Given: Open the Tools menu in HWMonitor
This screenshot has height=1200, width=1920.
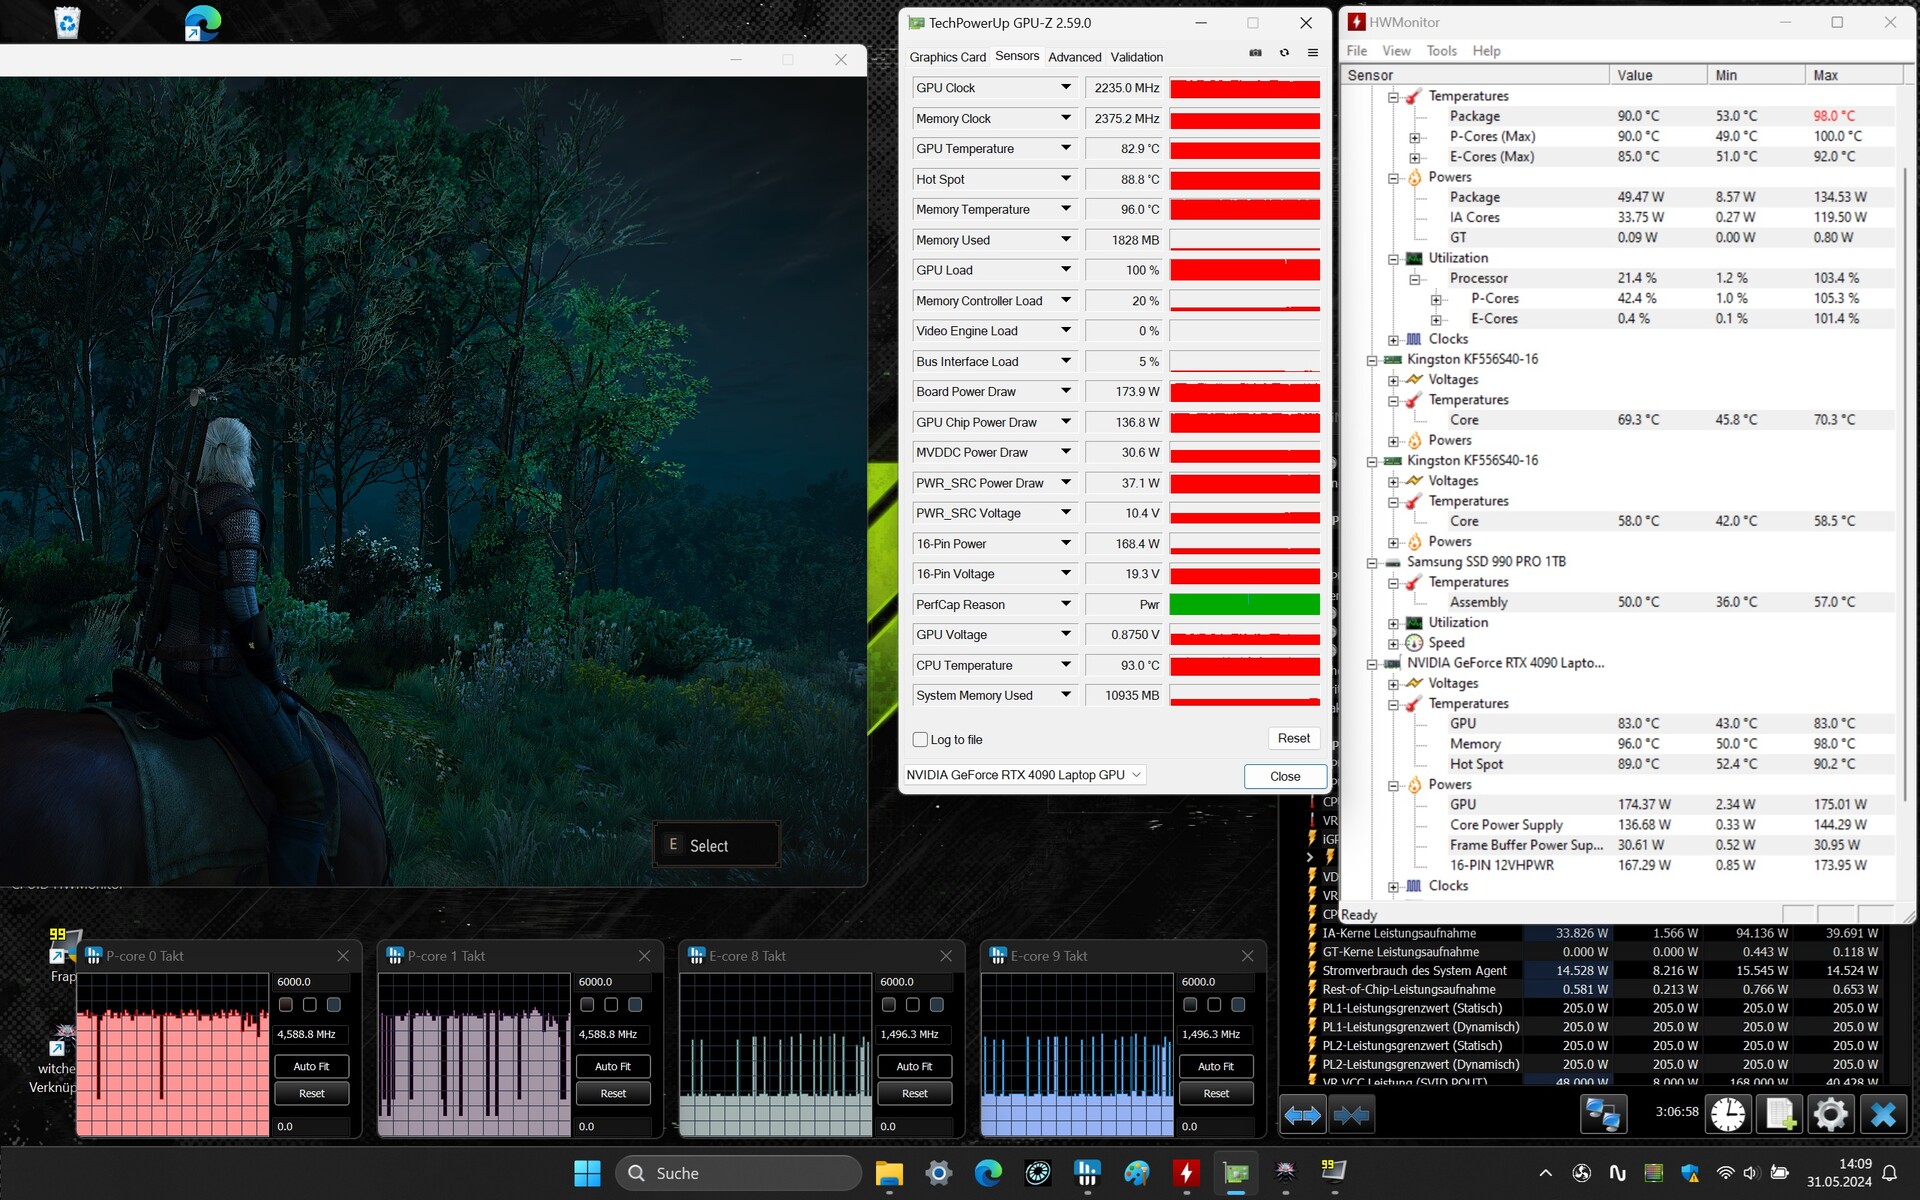Looking at the screenshot, I should pos(1441,51).
